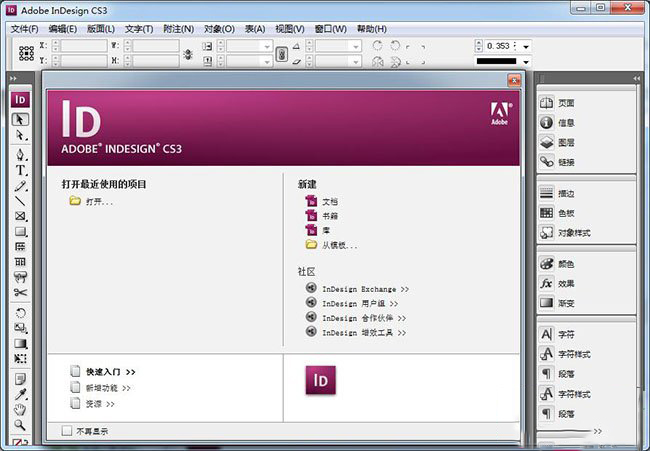The height and width of the screenshot is (451, 650).
Task: Open the 版面(L) menu
Action: tap(101, 29)
